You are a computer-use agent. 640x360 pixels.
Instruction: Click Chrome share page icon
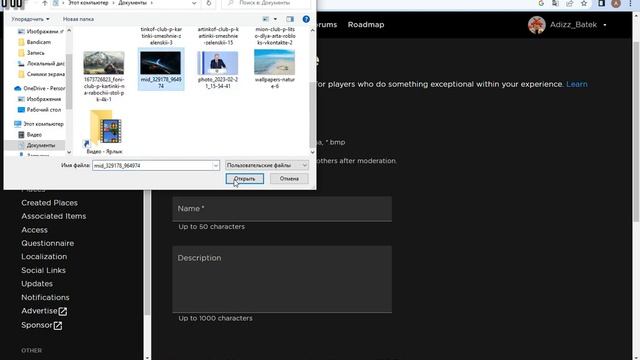point(570,3)
